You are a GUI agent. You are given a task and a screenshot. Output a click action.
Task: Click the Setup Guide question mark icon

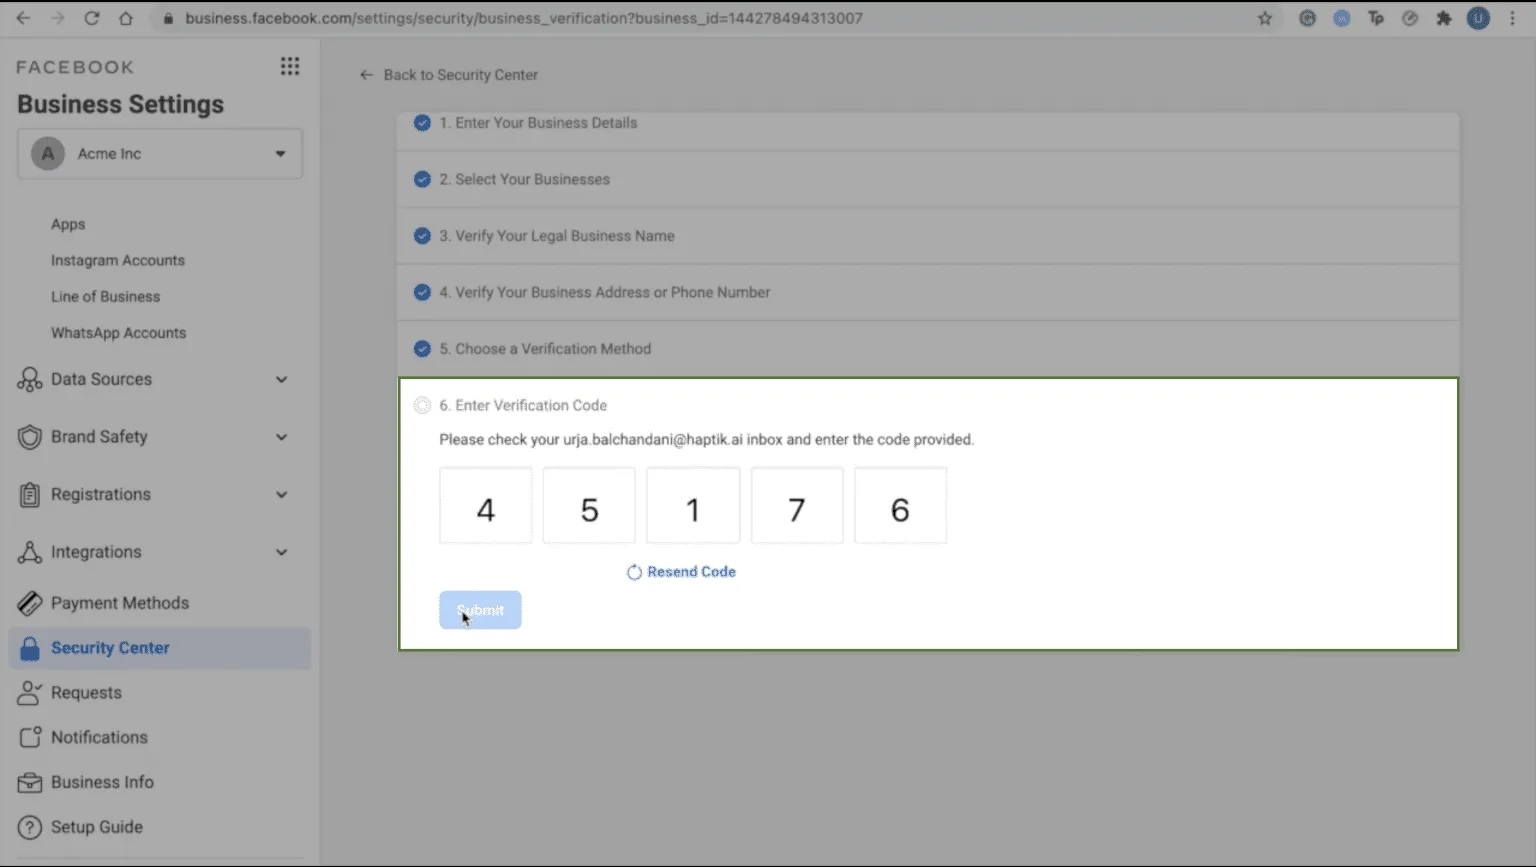[28, 827]
